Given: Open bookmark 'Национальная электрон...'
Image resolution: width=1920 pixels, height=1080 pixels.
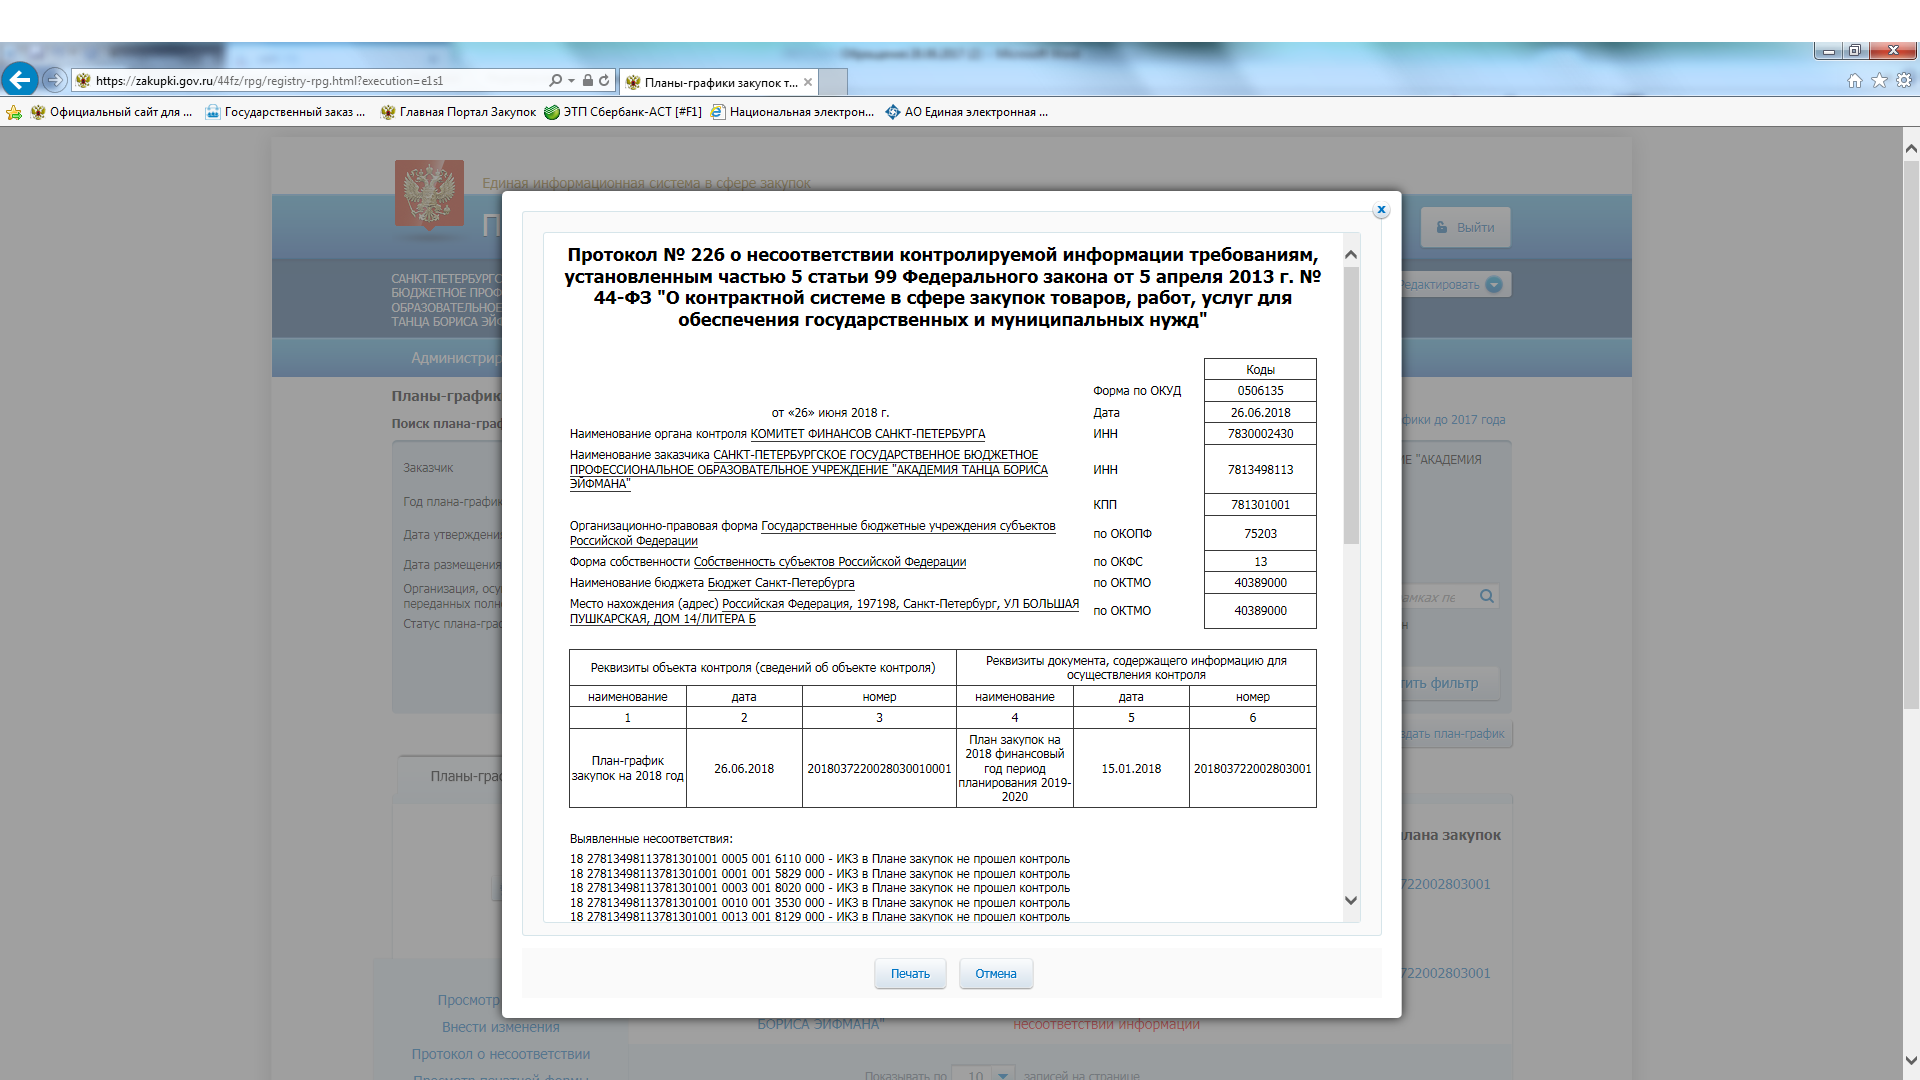Looking at the screenshot, I should click(792, 112).
